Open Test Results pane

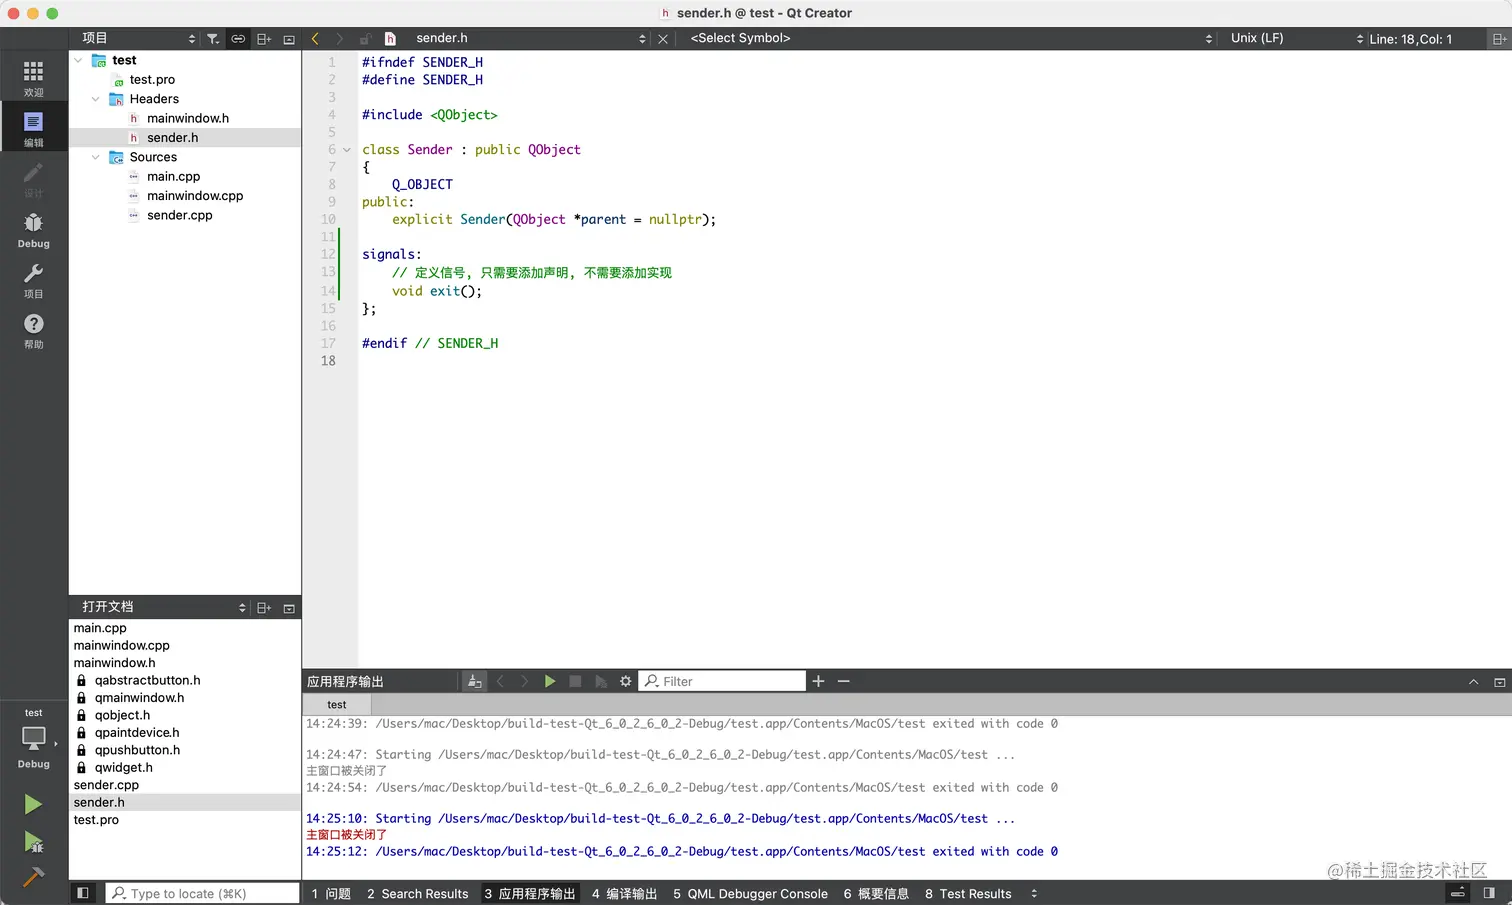[968, 893]
